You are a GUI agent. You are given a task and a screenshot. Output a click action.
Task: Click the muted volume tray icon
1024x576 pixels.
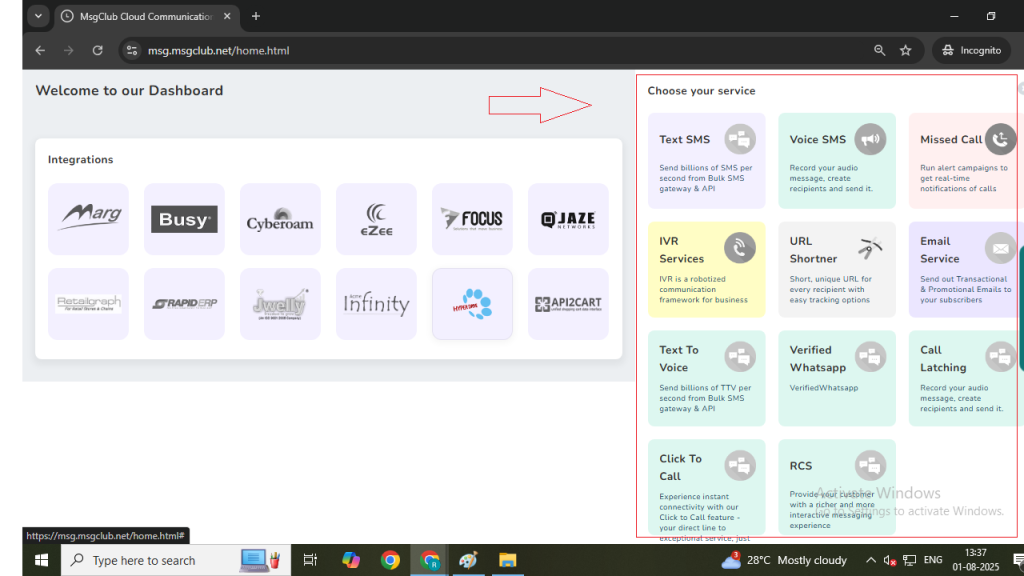point(889,560)
